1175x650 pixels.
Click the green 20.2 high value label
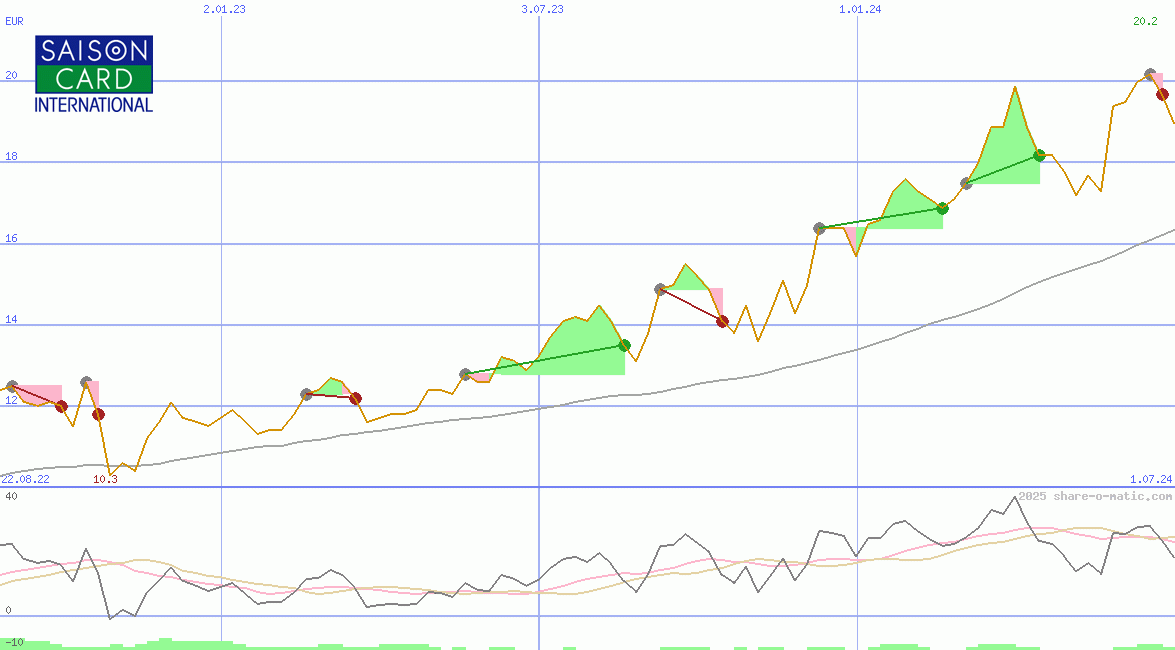click(1144, 21)
